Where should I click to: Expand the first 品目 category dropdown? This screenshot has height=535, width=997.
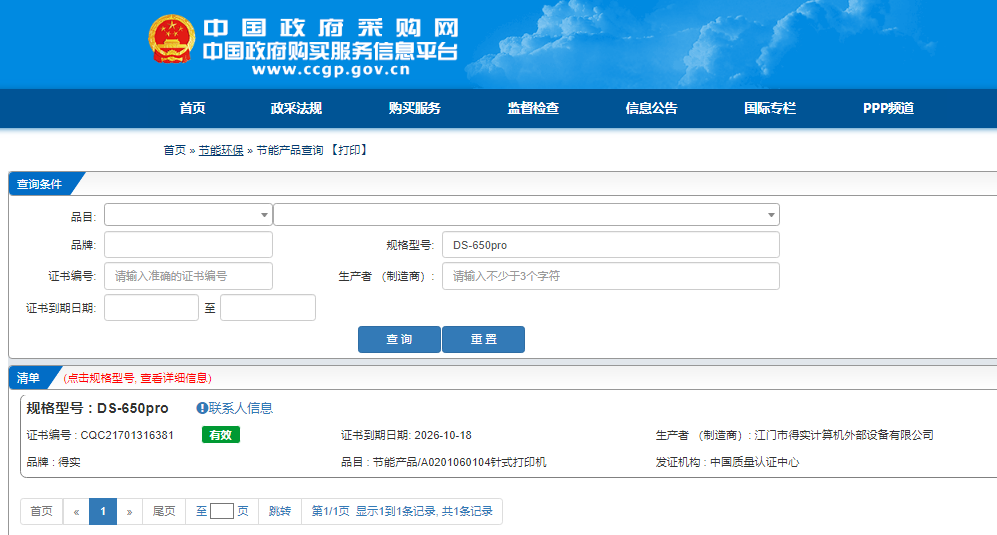click(188, 214)
